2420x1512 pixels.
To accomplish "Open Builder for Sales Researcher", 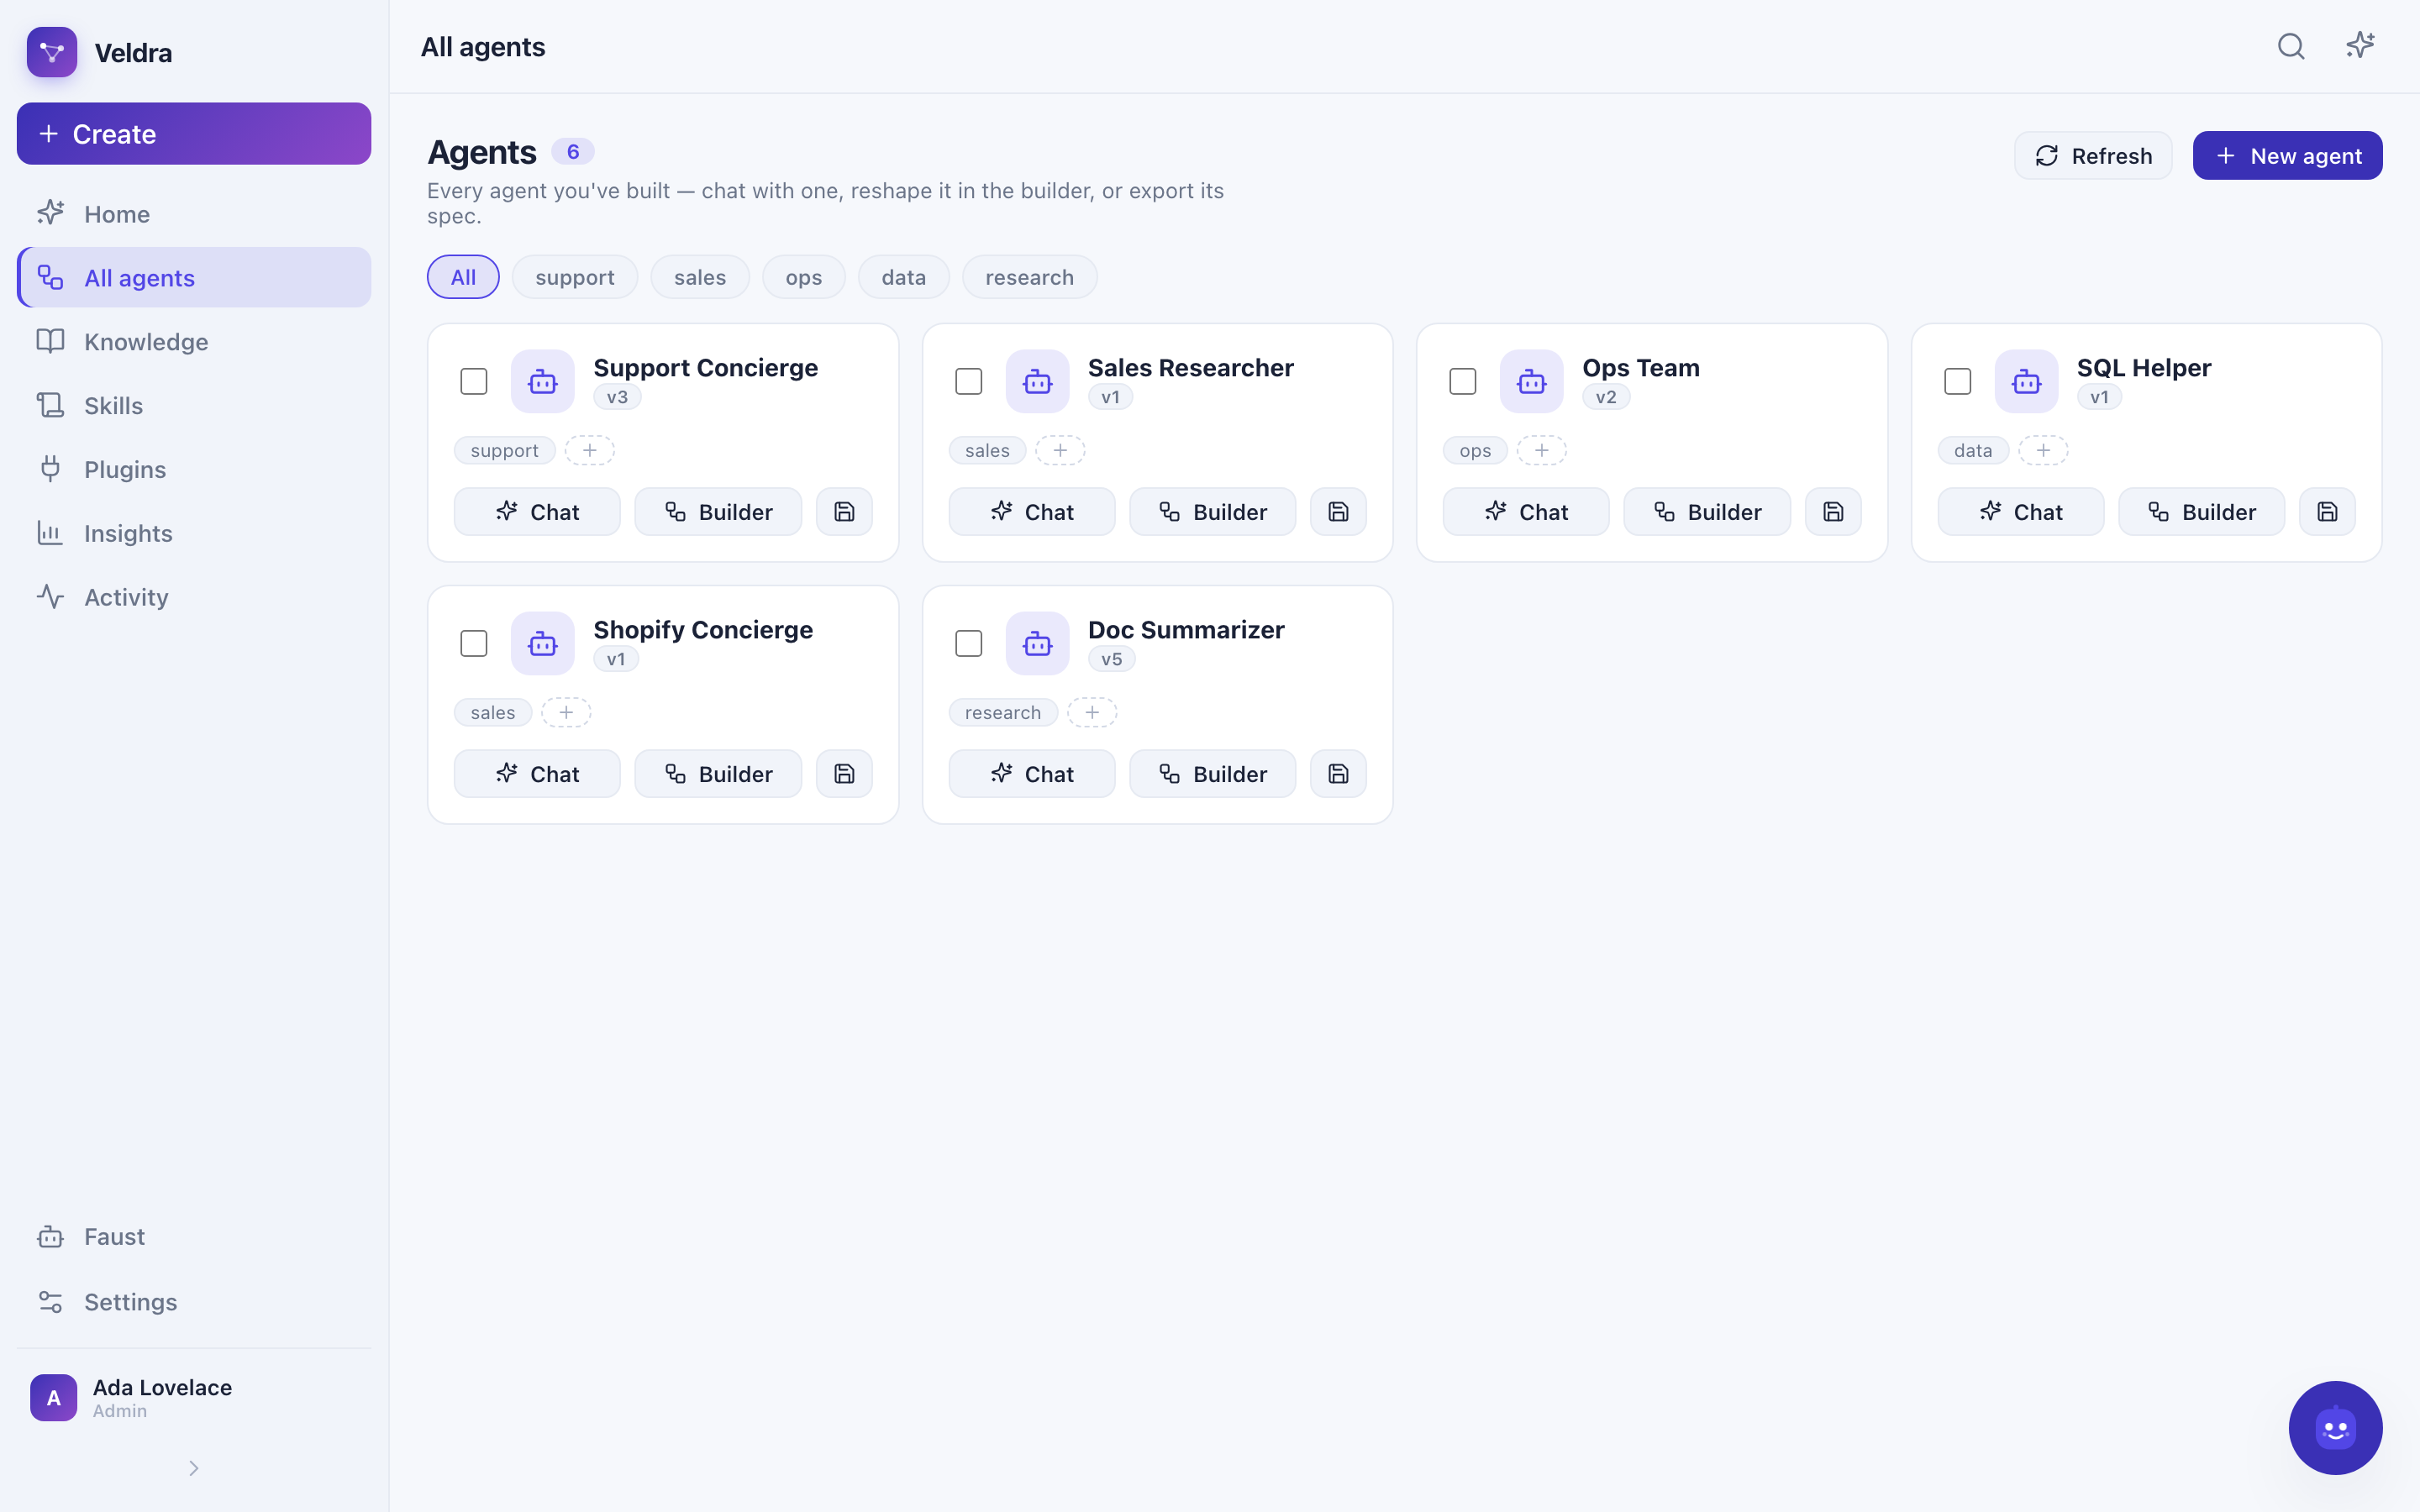I will (x=1212, y=512).
